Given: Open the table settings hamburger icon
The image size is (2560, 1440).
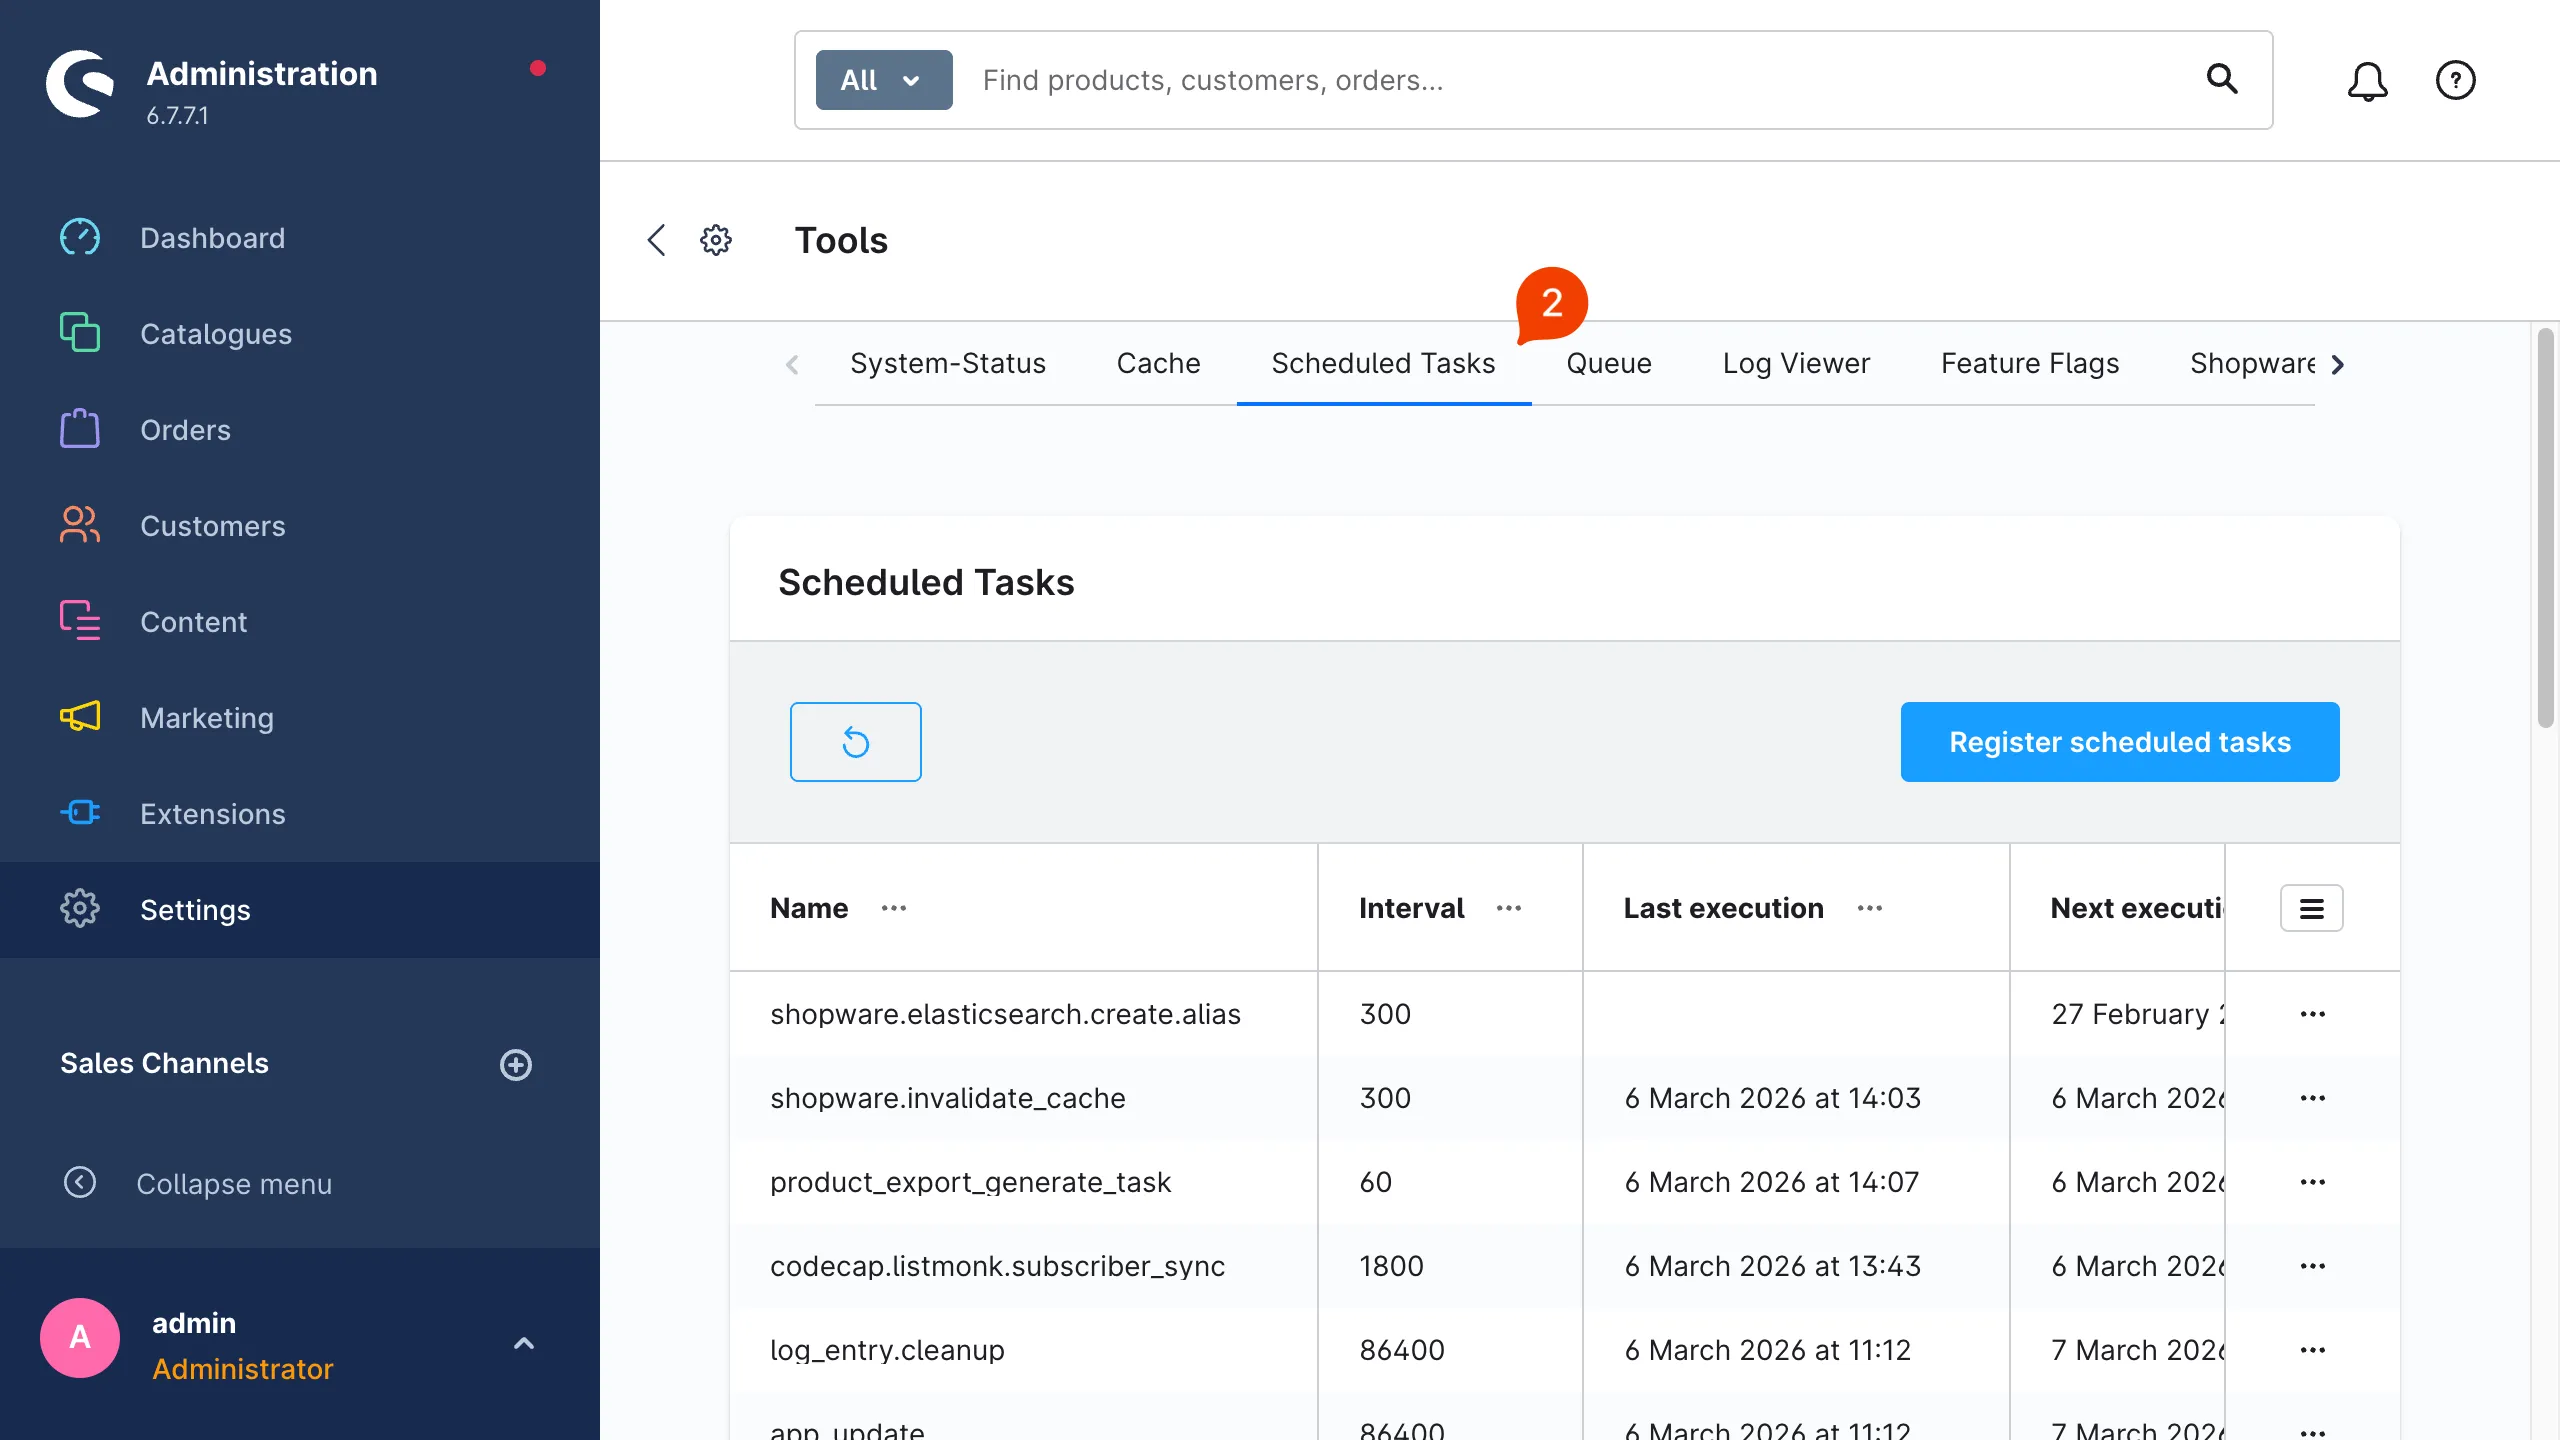Looking at the screenshot, I should 2312,907.
